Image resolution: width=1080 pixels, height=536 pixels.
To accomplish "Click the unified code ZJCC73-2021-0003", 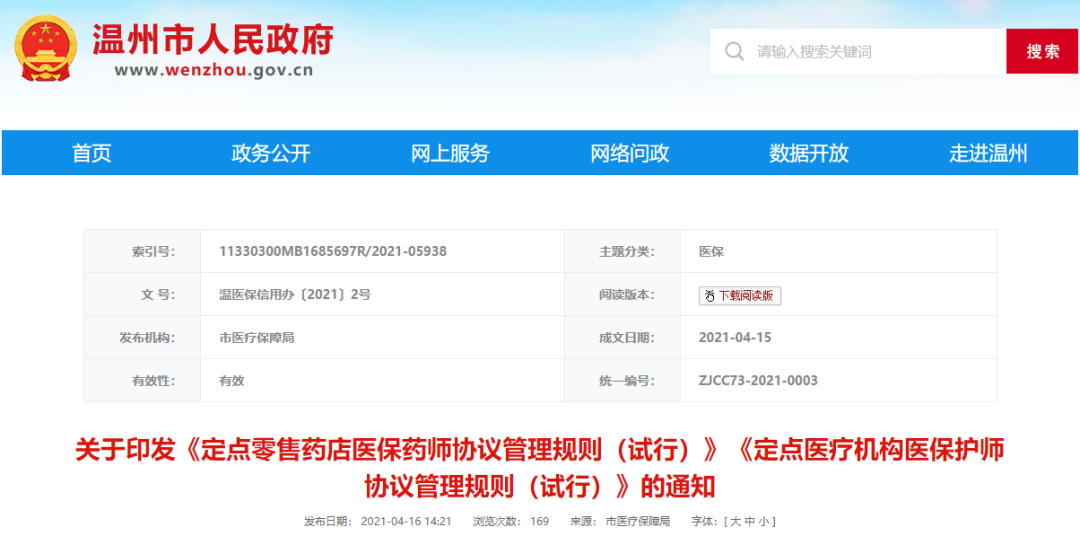I will (x=758, y=380).
